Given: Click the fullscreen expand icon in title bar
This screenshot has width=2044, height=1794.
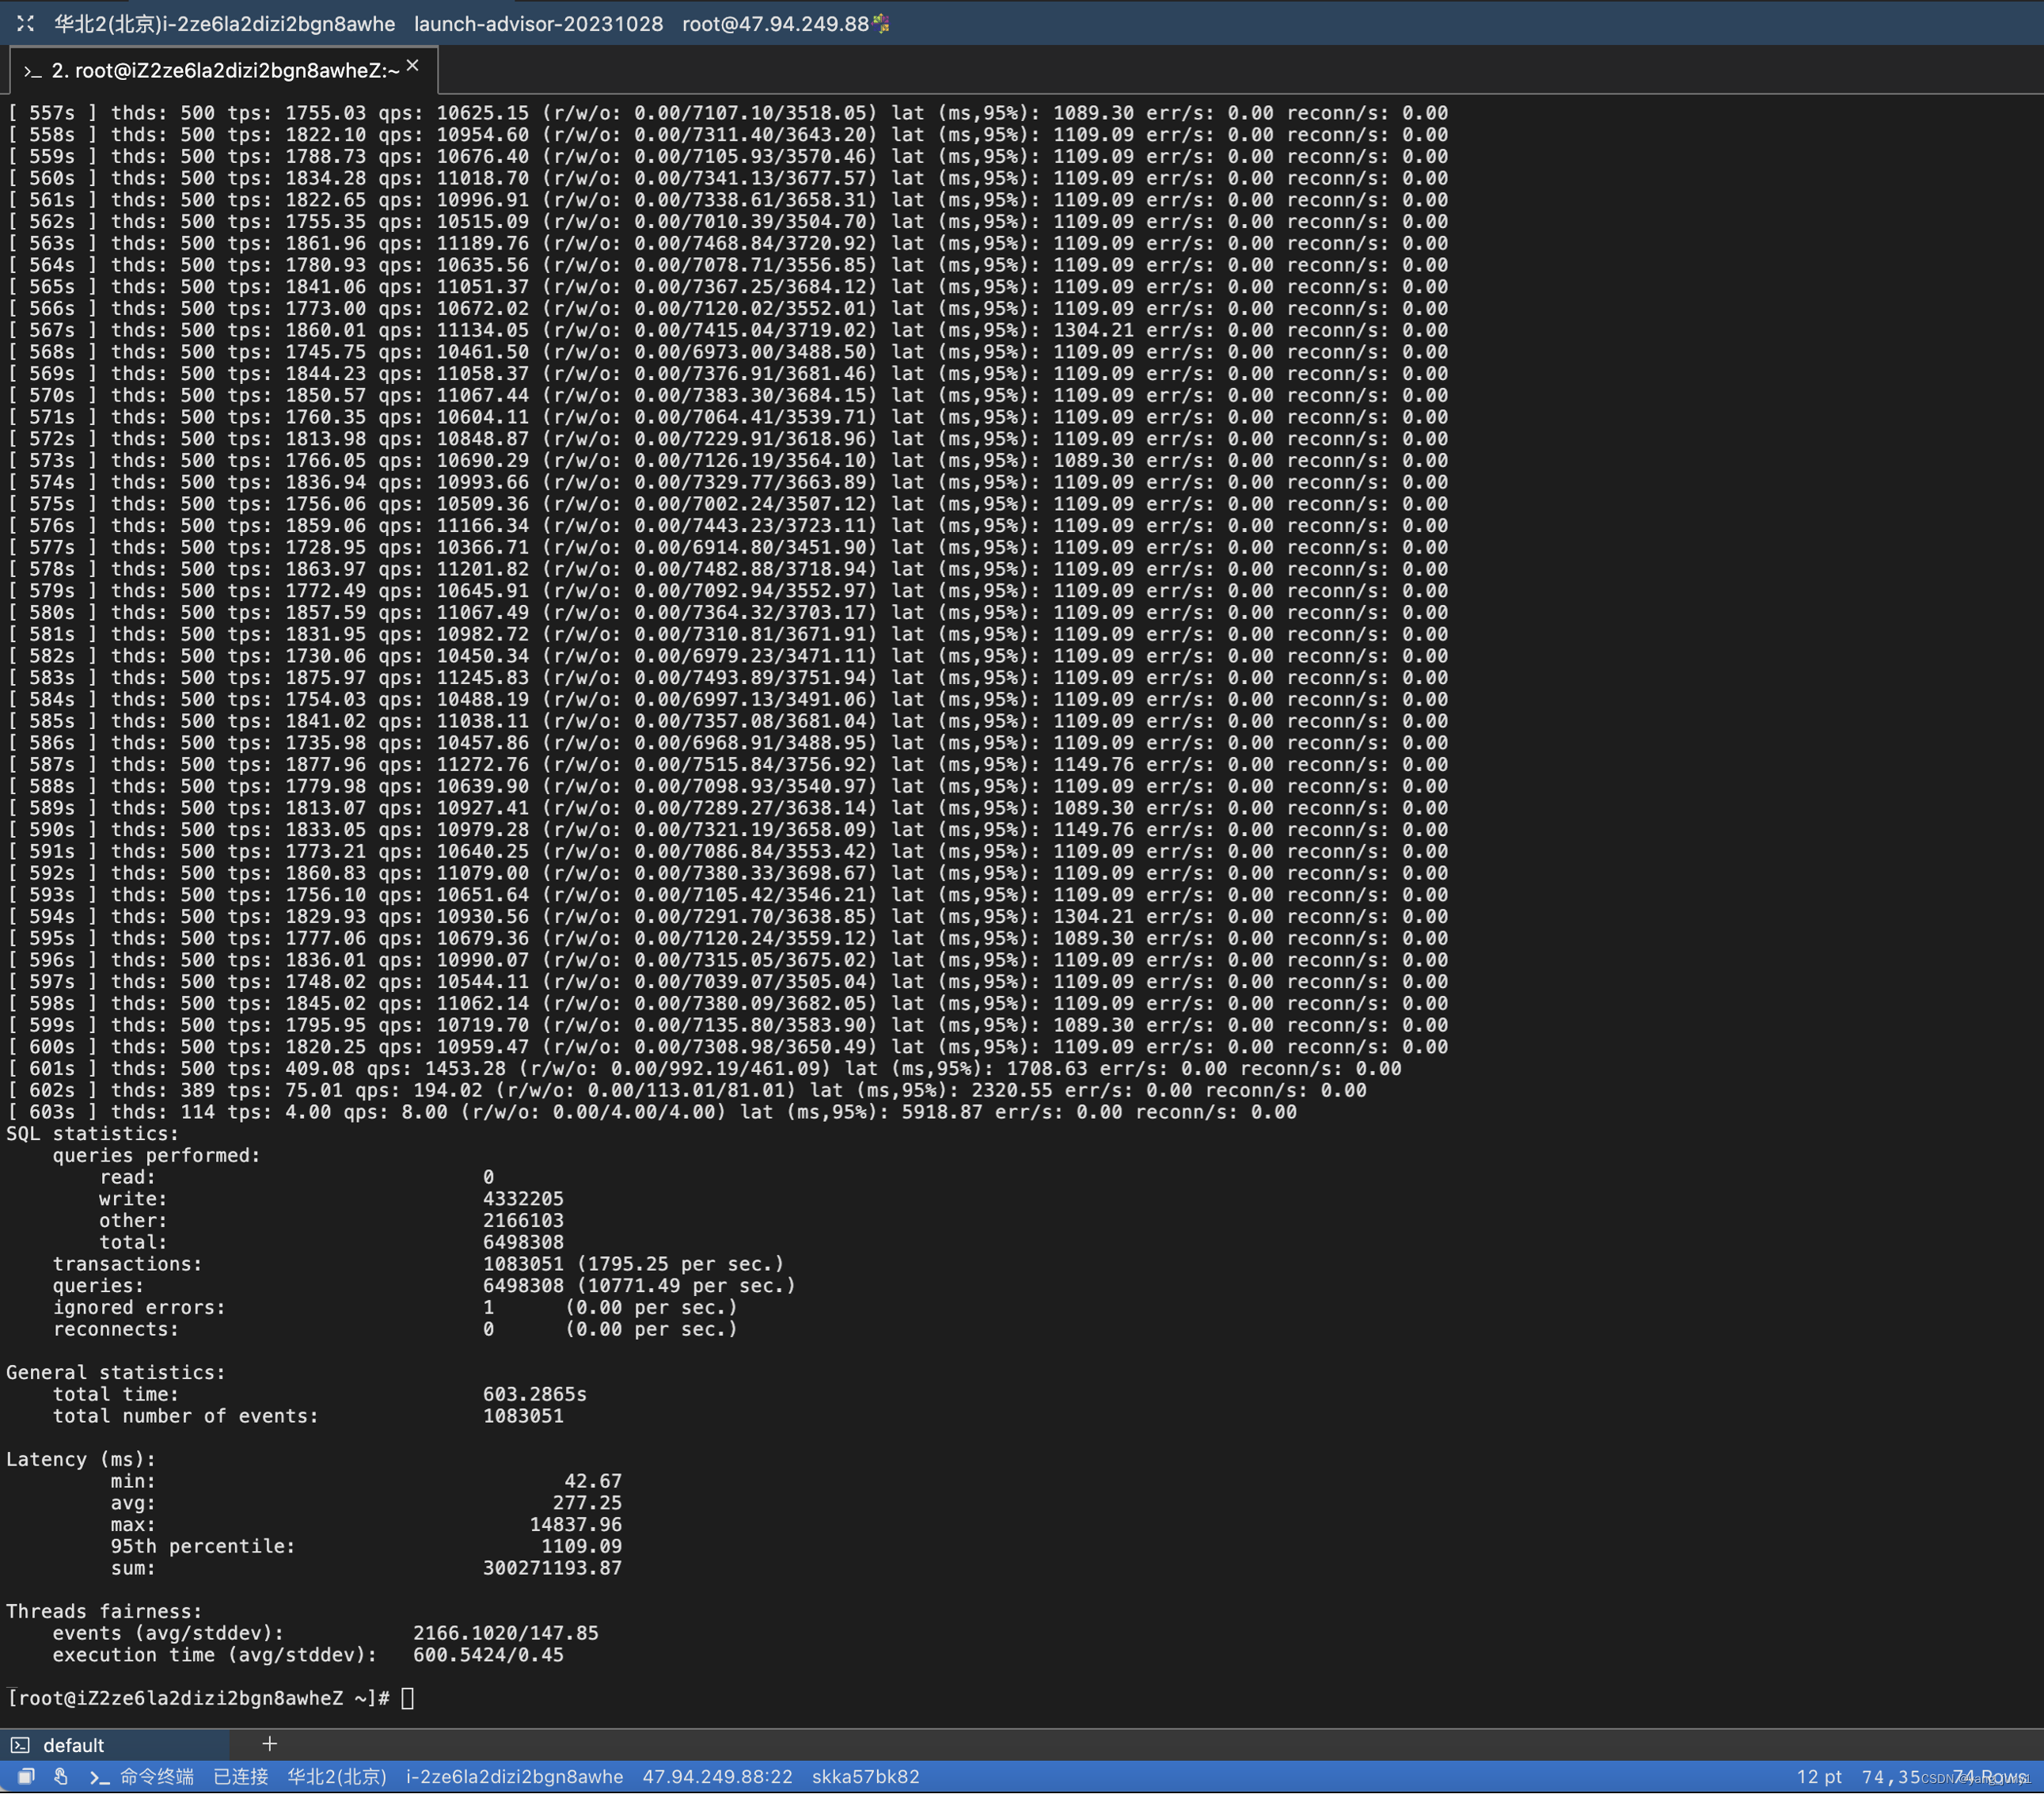Looking at the screenshot, I should 26,23.
